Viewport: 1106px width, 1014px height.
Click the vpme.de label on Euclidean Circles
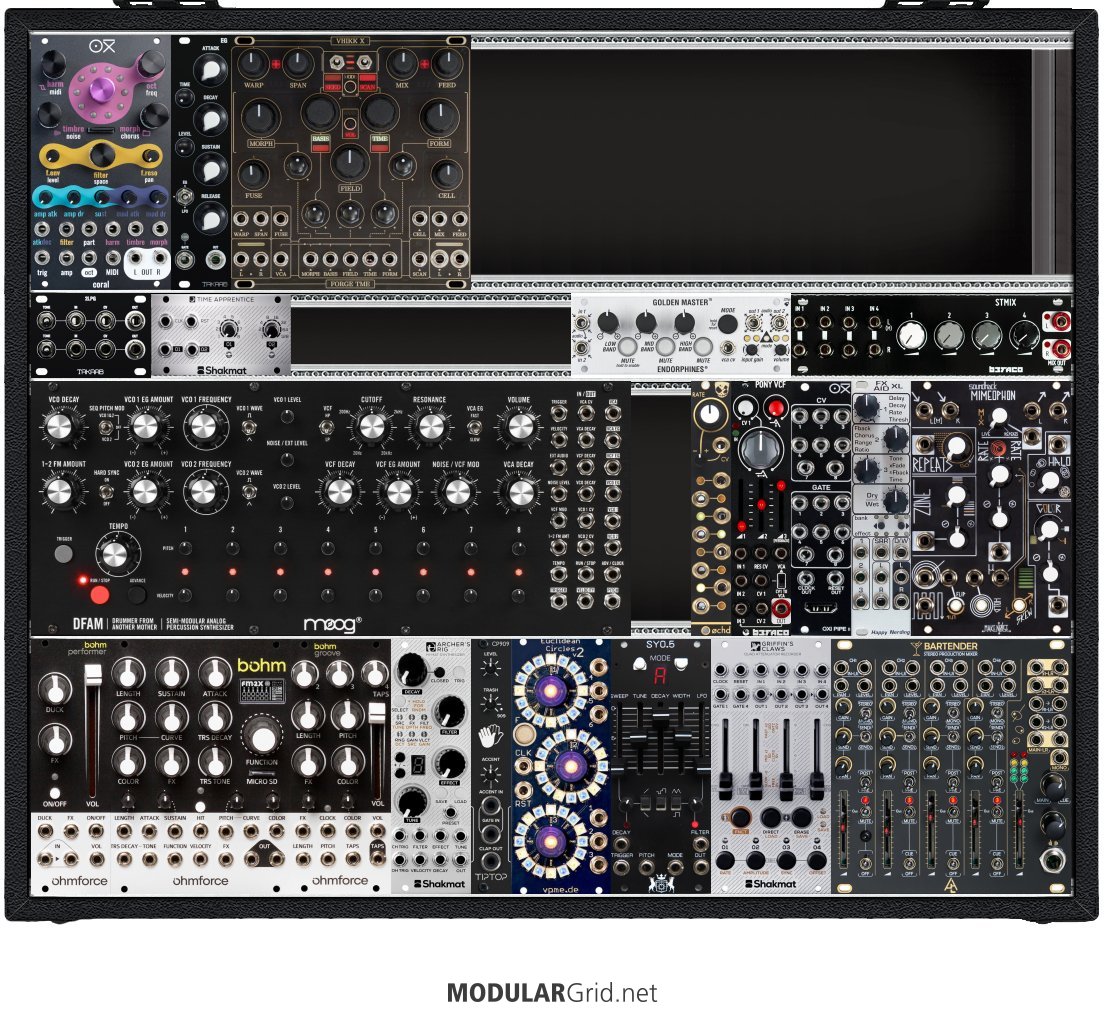[x=561, y=888]
